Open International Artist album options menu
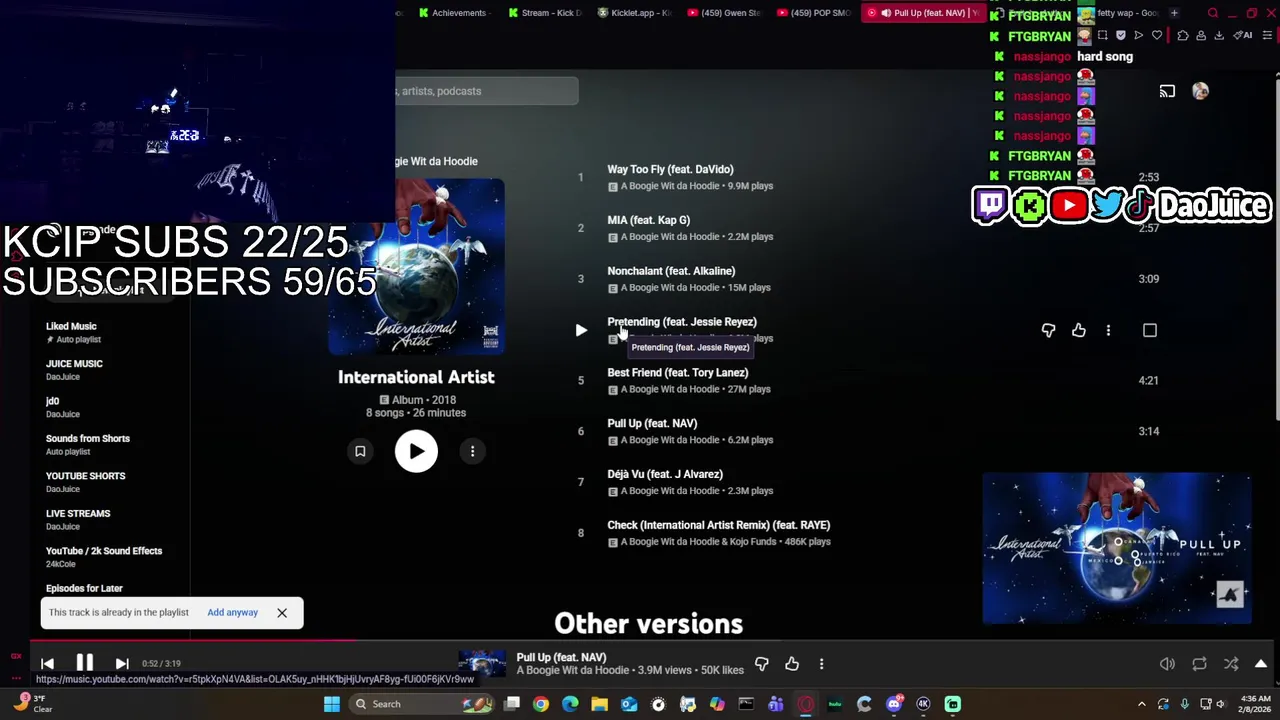The image size is (1280, 720). pos(473,451)
